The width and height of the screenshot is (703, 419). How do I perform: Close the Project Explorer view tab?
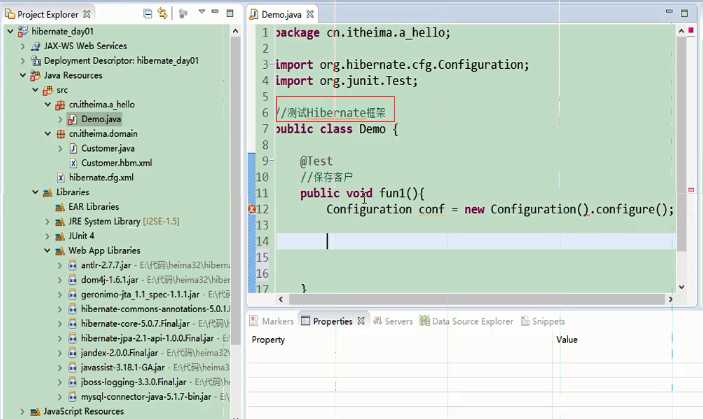87,14
